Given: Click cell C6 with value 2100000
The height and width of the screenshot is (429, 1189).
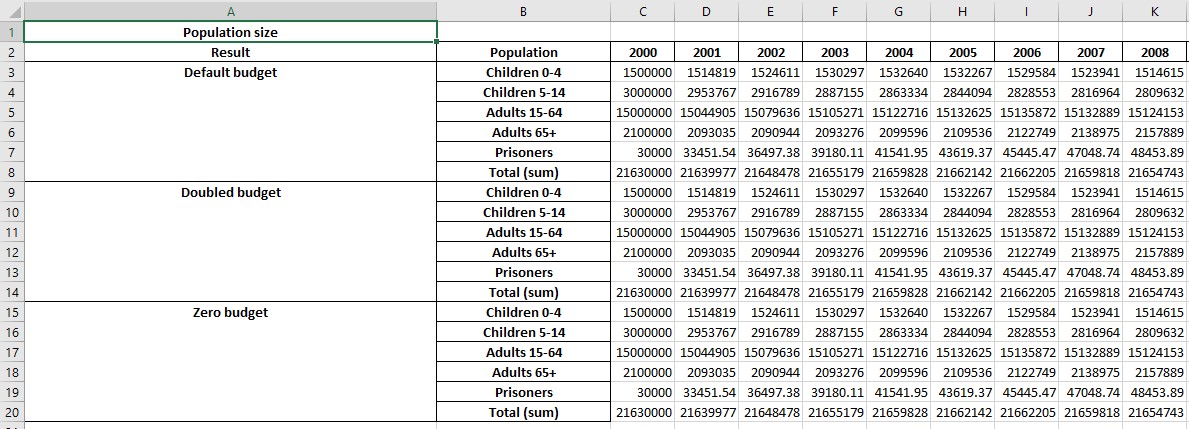Looking at the screenshot, I should click(642, 133).
